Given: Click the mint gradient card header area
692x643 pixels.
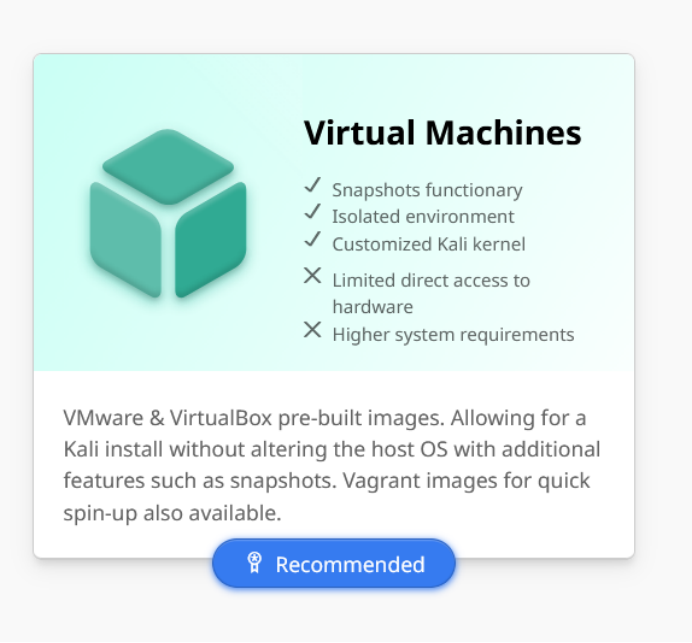Looking at the screenshot, I should pos(334,212).
